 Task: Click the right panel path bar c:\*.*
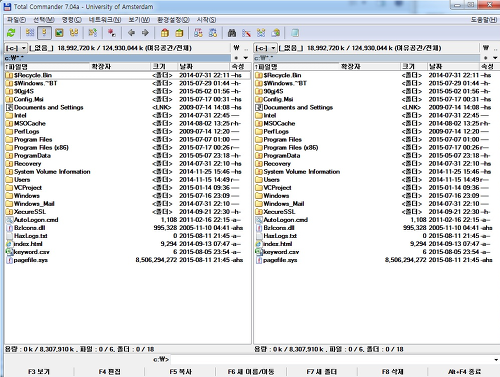pyautogui.click(x=367, y=58)
